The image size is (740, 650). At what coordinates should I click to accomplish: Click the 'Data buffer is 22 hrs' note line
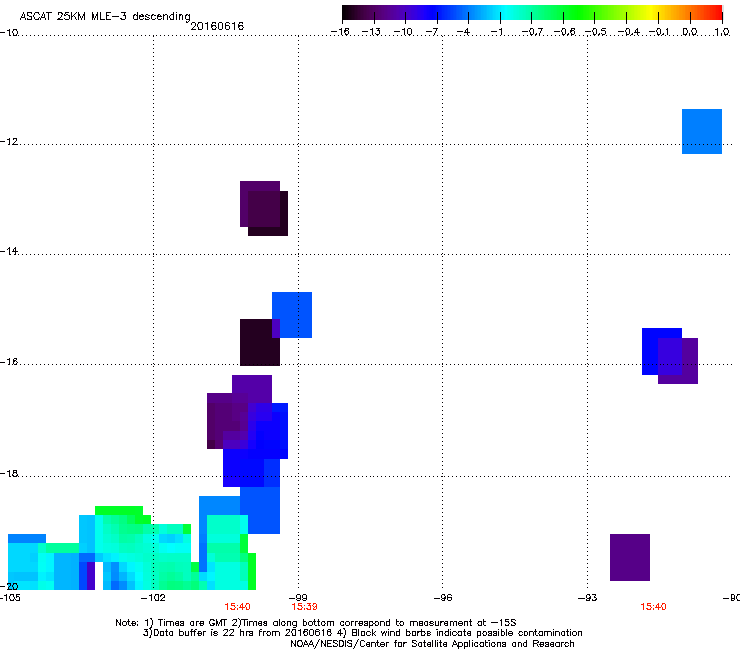pos(362,633)
